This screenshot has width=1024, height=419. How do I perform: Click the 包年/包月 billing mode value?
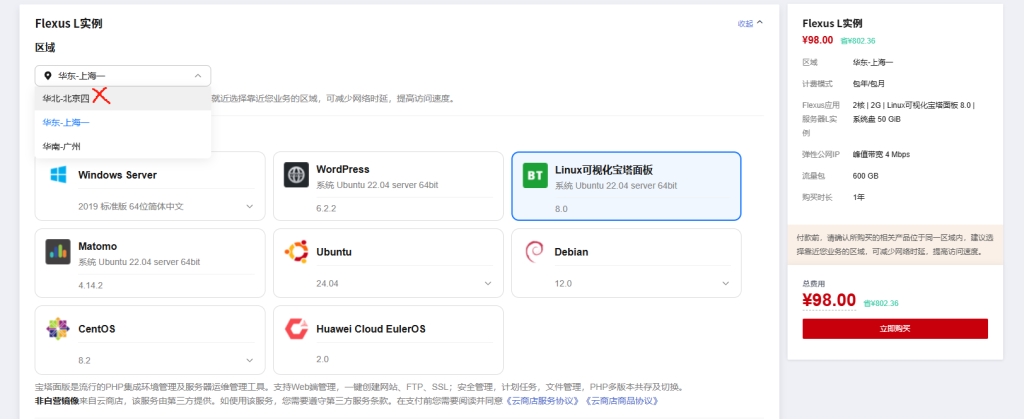869,84
